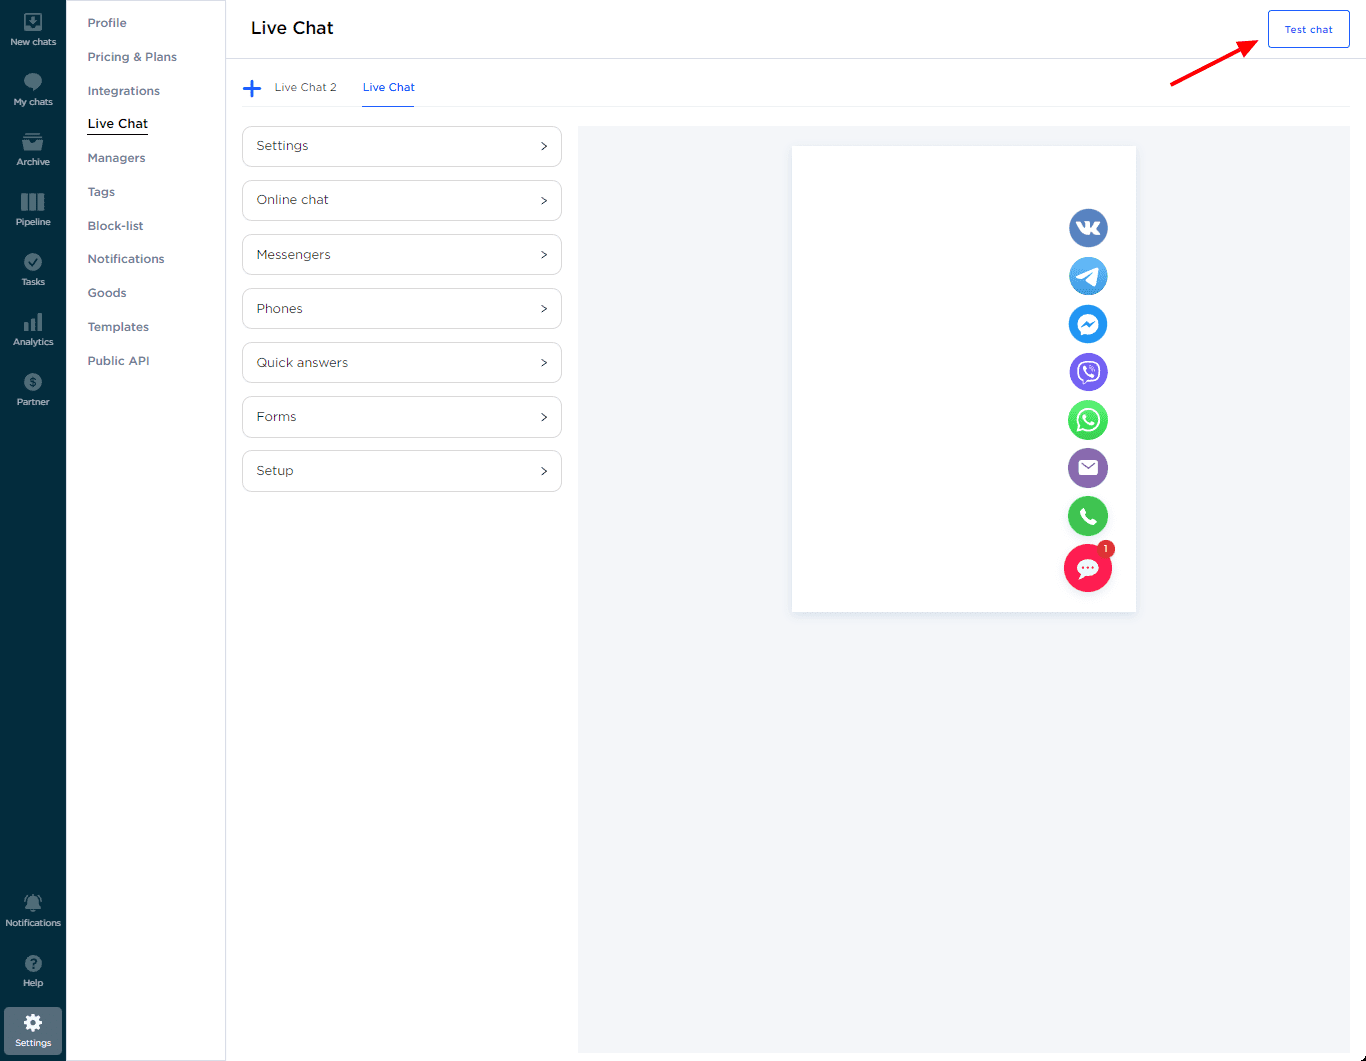Click the WhatsApp icon in preview
The image size is (1366, 1061).
coord(1088,420)
